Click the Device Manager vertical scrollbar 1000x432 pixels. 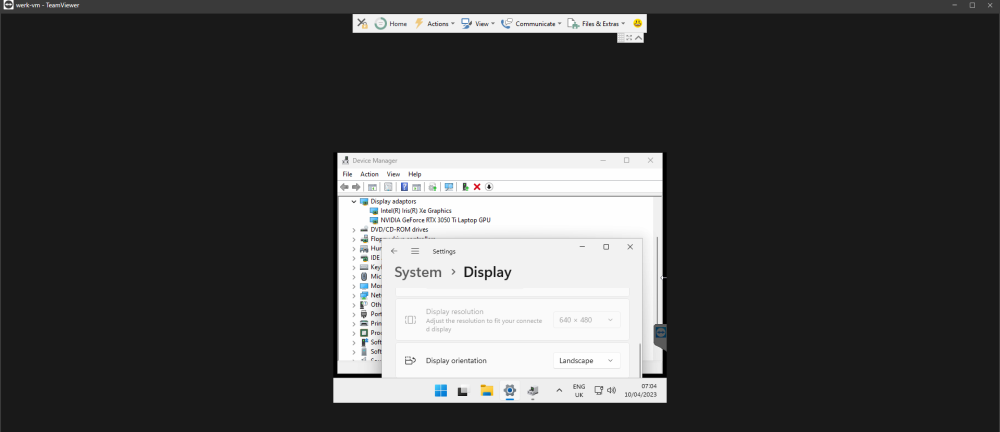tap(658, 281)
